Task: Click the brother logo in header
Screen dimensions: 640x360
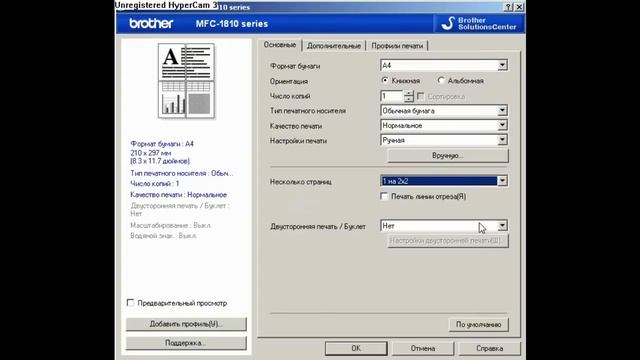Action: [151, 23]
